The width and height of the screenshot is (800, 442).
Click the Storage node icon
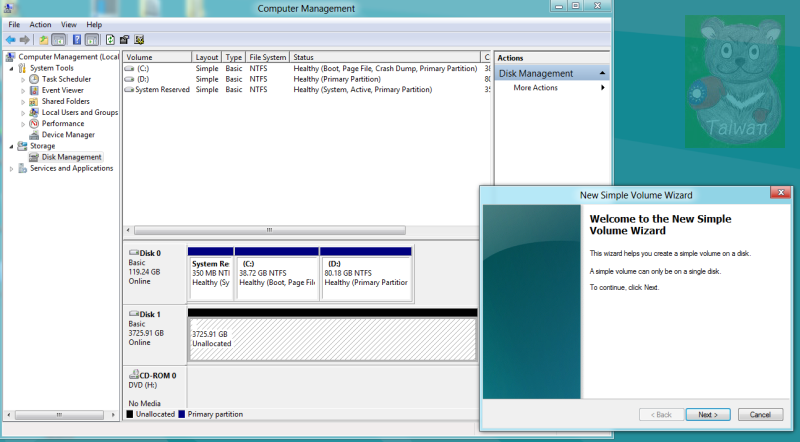click(x=22, y=146)
